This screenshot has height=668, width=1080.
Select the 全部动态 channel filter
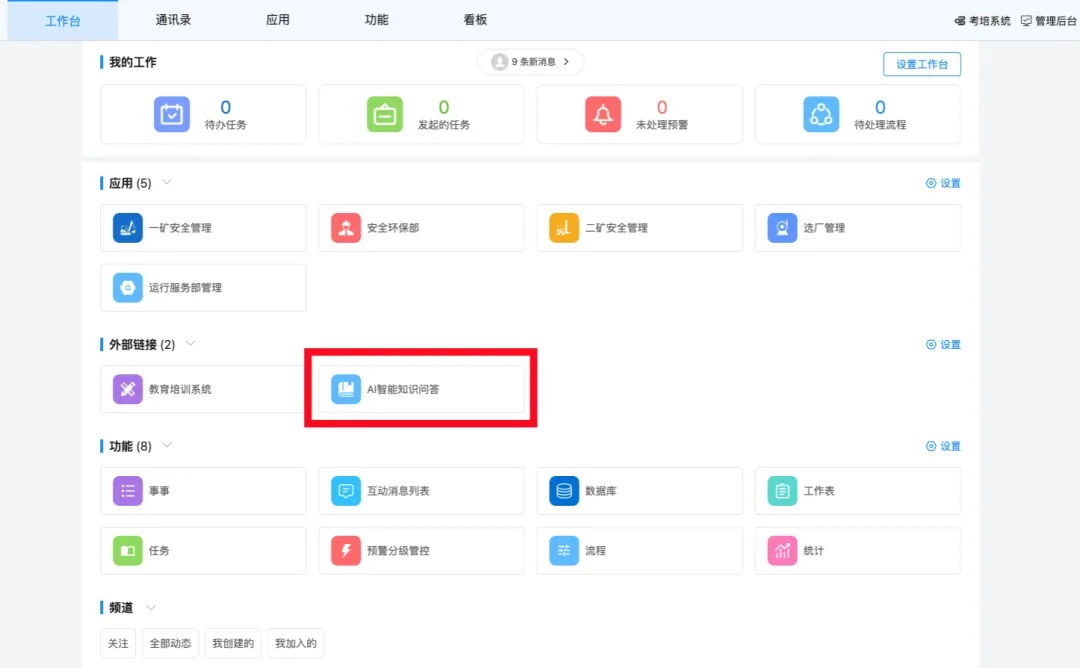[x=170, y=643]
